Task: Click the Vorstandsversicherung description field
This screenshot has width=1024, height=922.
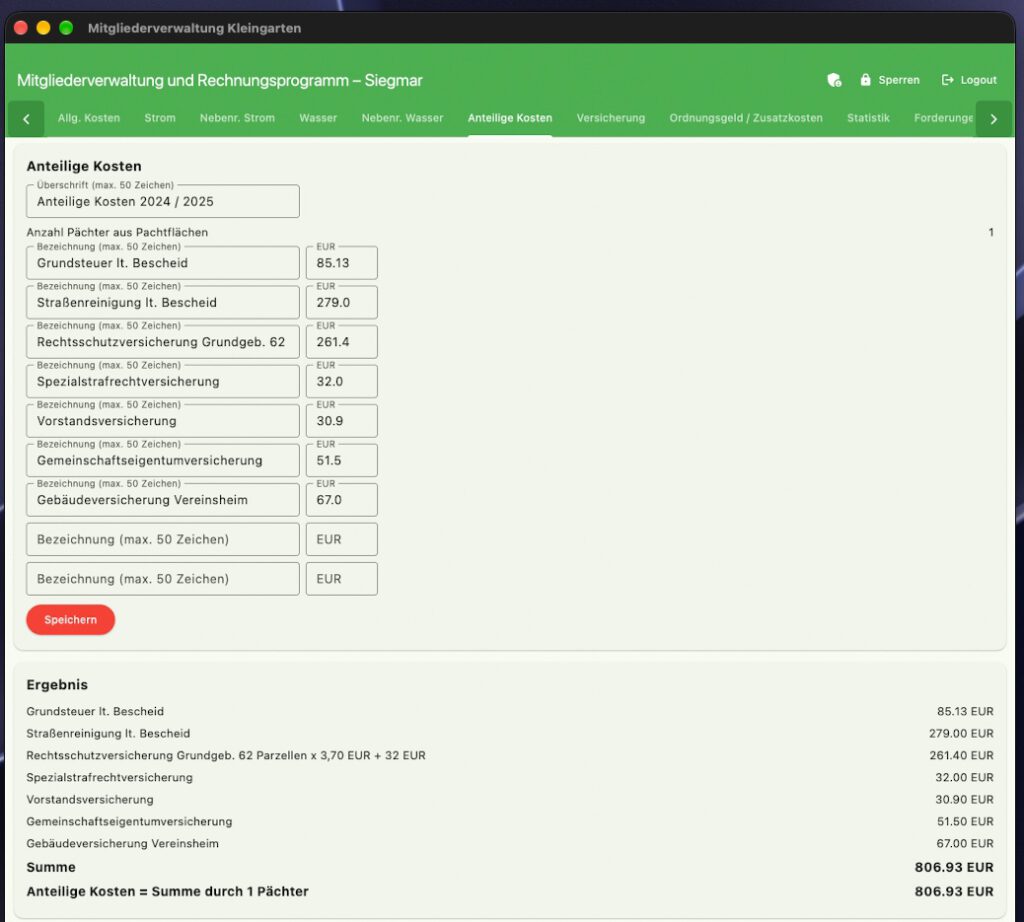Action: tap(163, 421)
